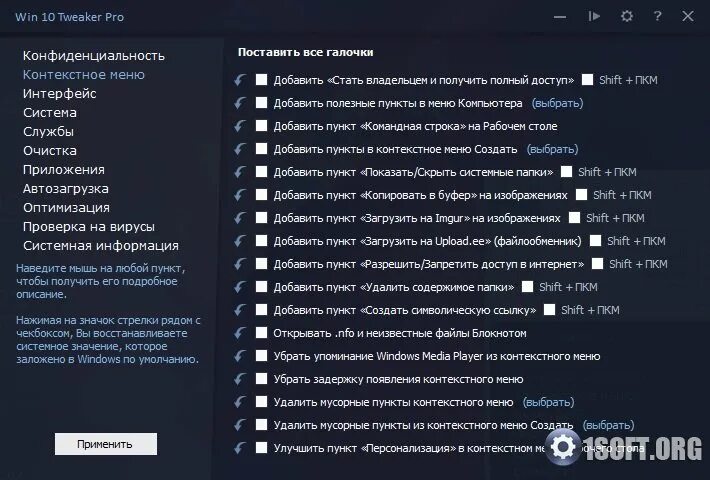Reset arrow beside 'Загрузить на Imgur'
The image size is (710, 480).
tap(240, 218)
